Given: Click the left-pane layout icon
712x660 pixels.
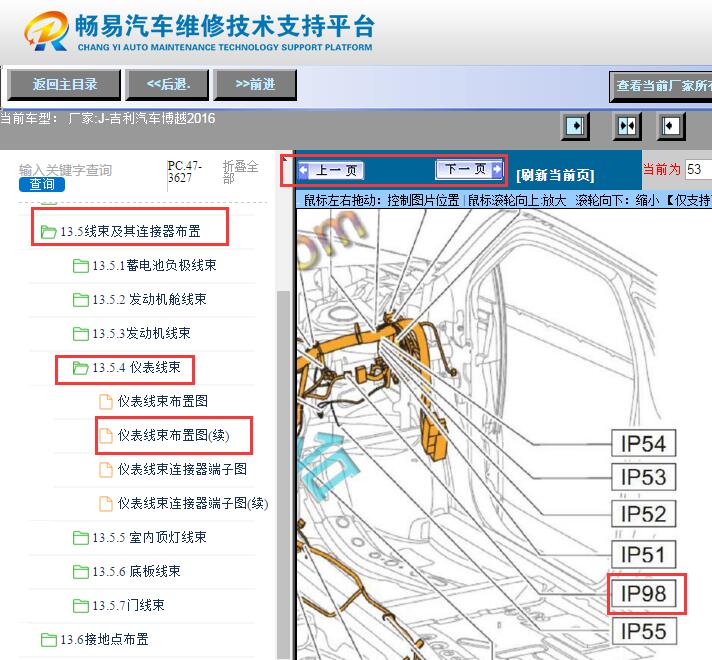Looking at the screenshot, I should tap(575, 125).
